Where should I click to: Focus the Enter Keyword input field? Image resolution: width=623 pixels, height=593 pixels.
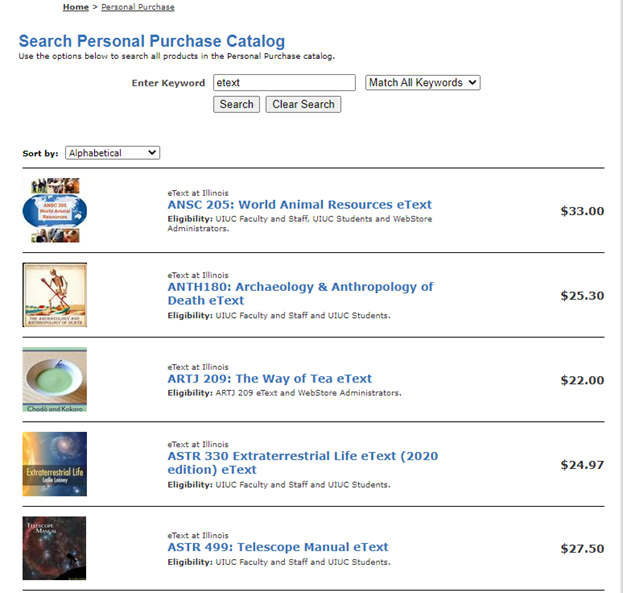click(x=284, y=83)
